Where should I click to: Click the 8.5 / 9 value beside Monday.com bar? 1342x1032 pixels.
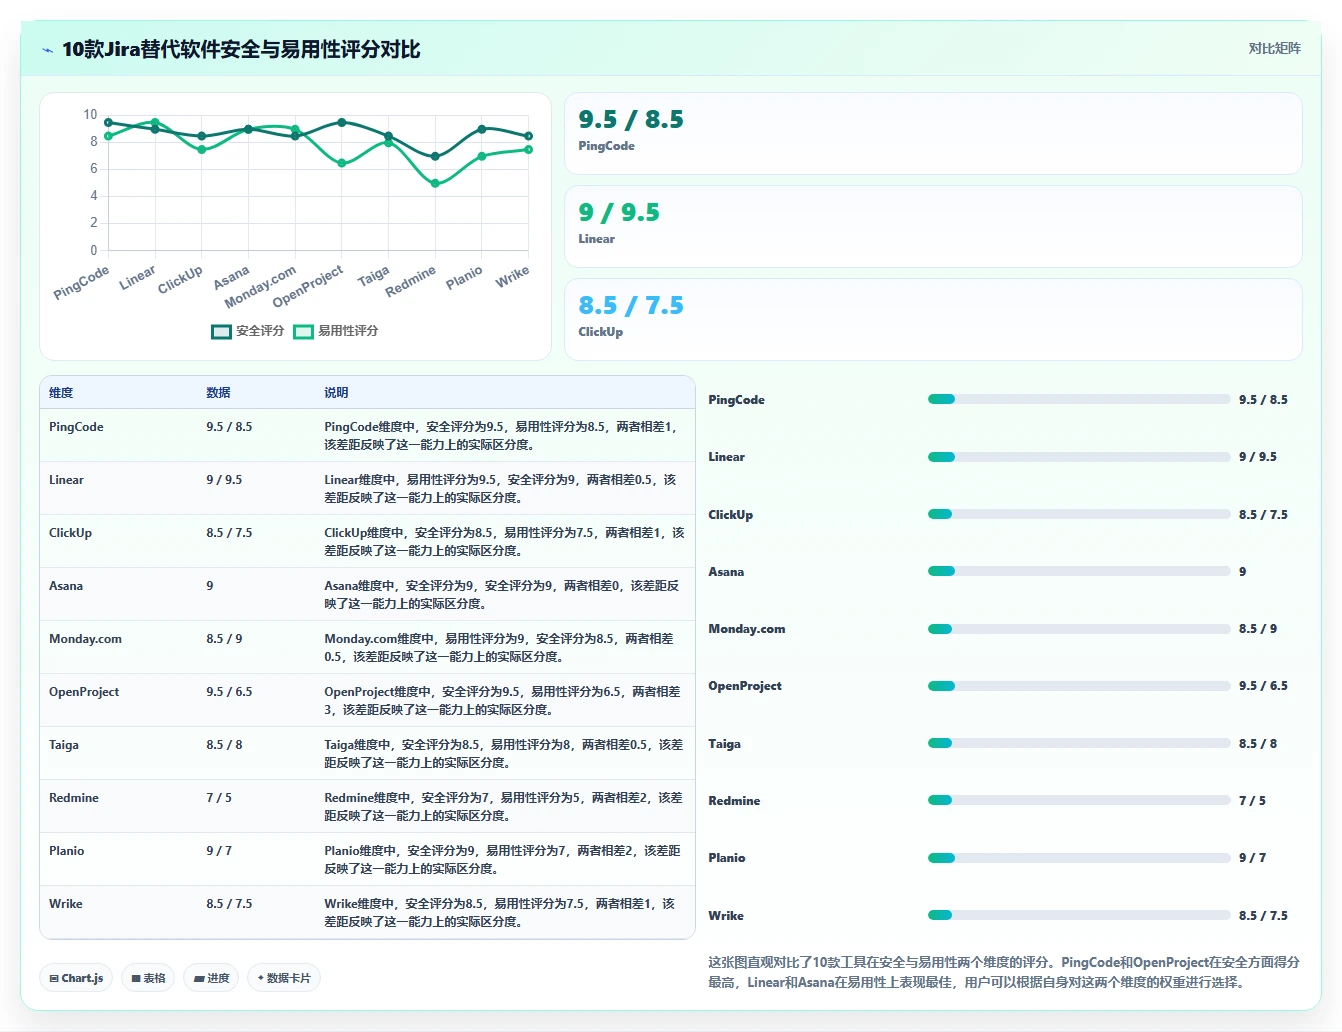click(x=1258, y=629)
